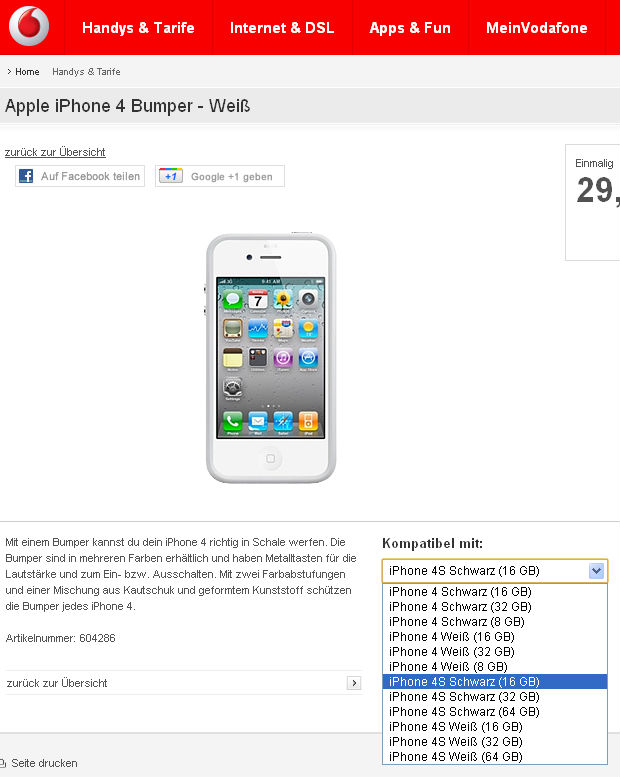Click the Vodafone logo icon

tap(29, 26)
